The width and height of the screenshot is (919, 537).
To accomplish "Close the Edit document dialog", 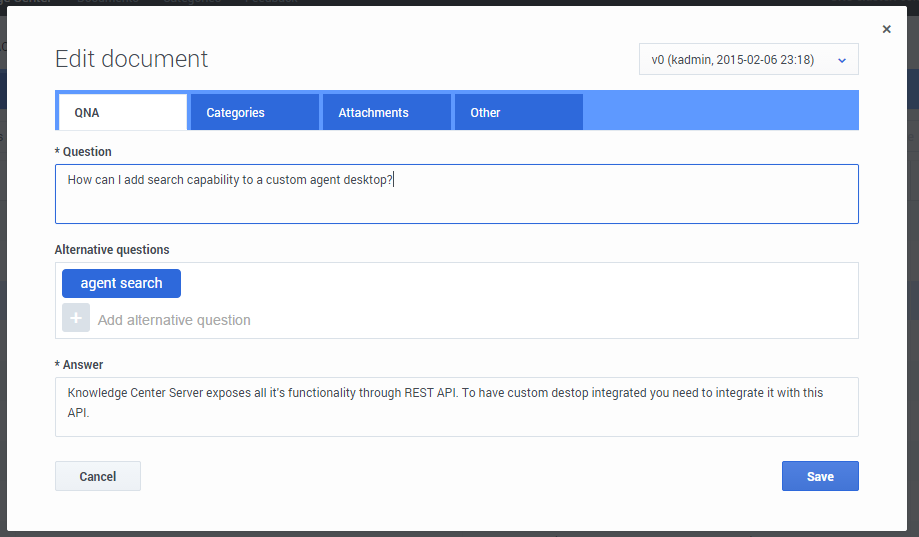I will pos(886,30).
